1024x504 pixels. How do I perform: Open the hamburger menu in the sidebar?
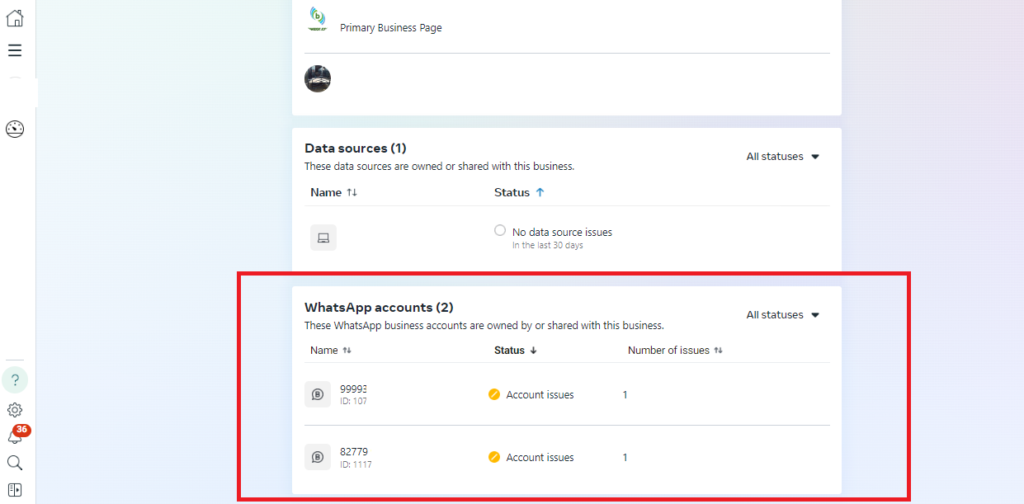click(x=14, y=50)
